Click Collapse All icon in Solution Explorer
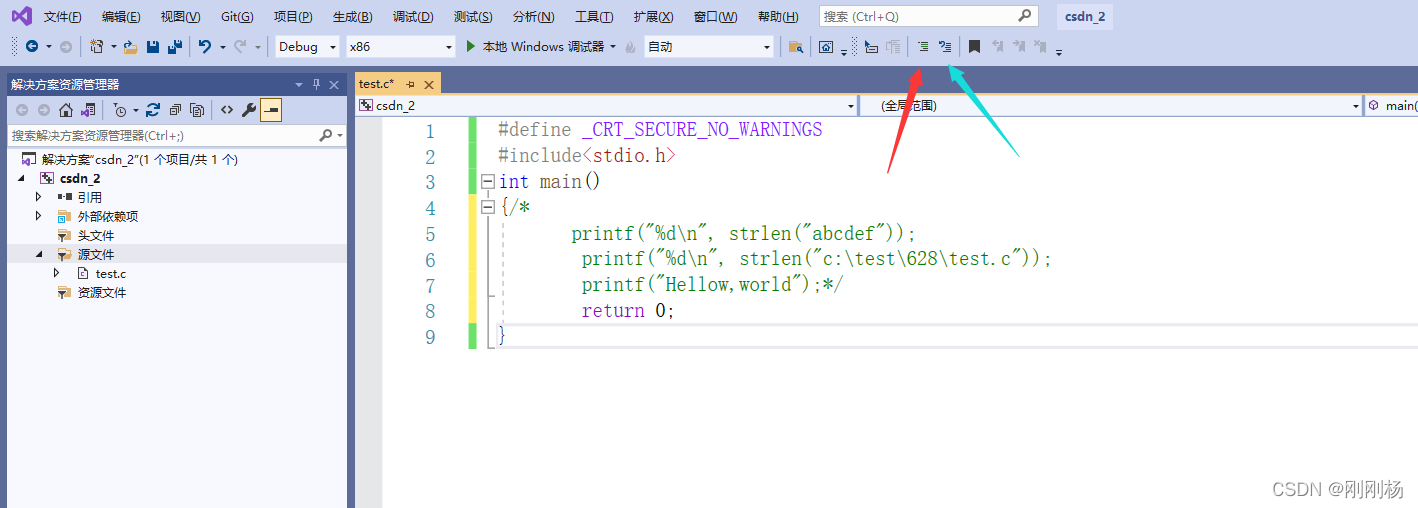The height and width of the screenshot is (508, 1418). (175, 110)
